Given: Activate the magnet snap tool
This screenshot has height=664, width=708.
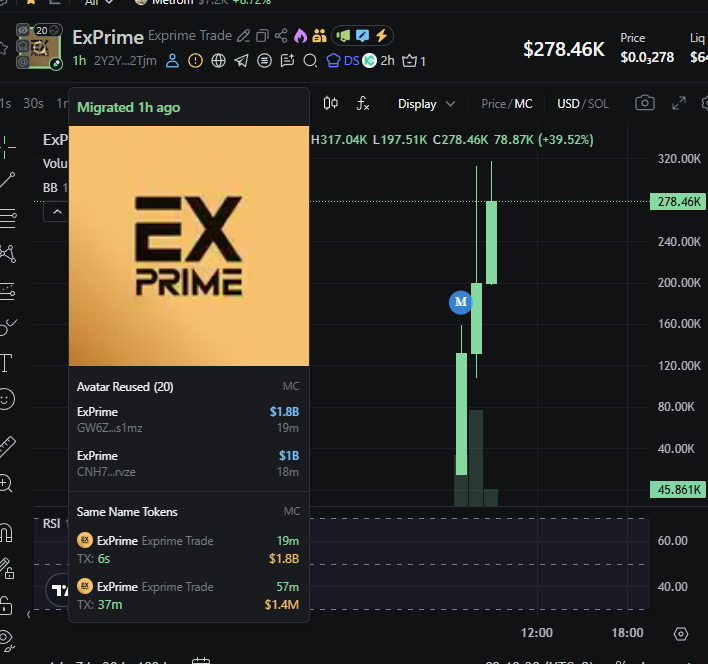Looking at the screenshot, I should pyautogui.click(x=6, y=532).
